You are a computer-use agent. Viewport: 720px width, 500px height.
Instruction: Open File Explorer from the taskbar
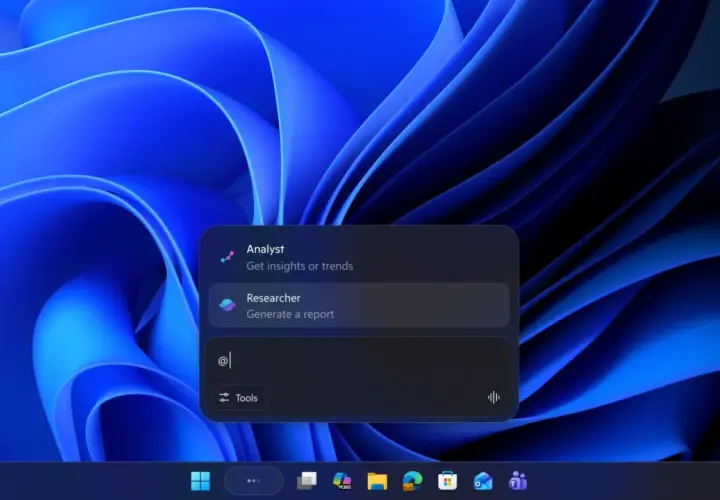[377, 481]
